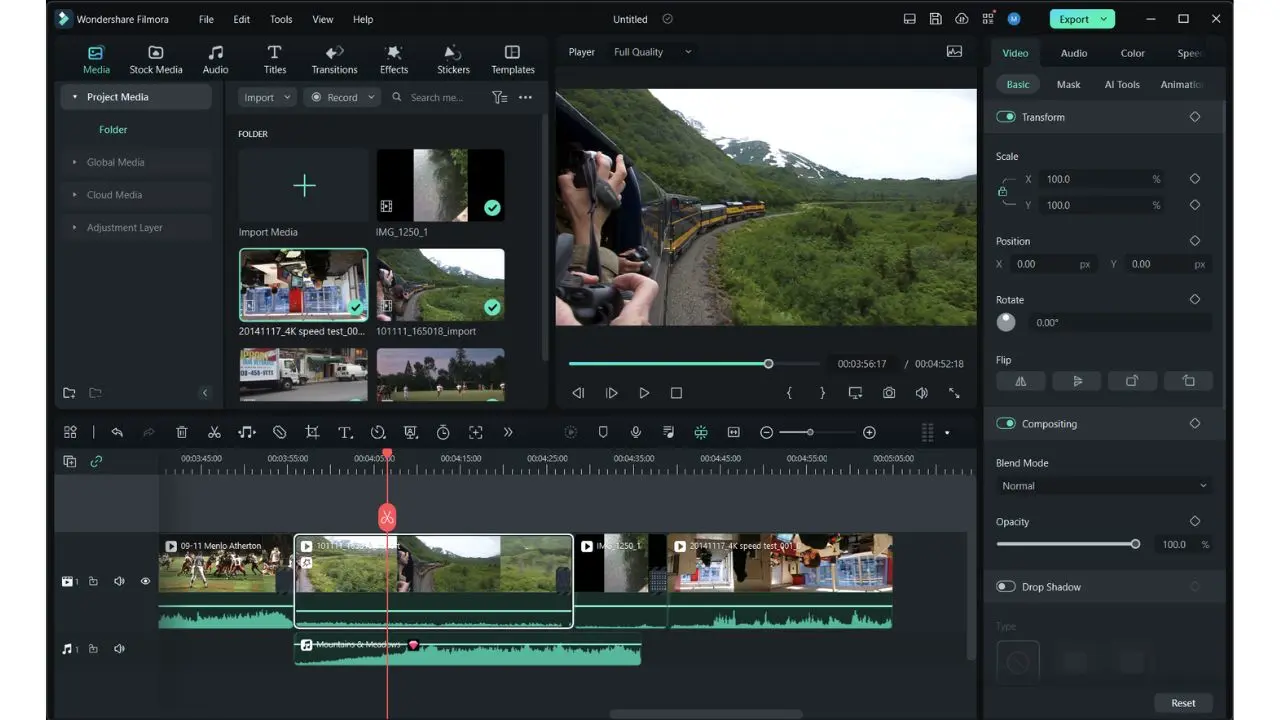The width and height of the screenshot is (1280, 720).
Task: Open the File menu
Action: [206, 19]
